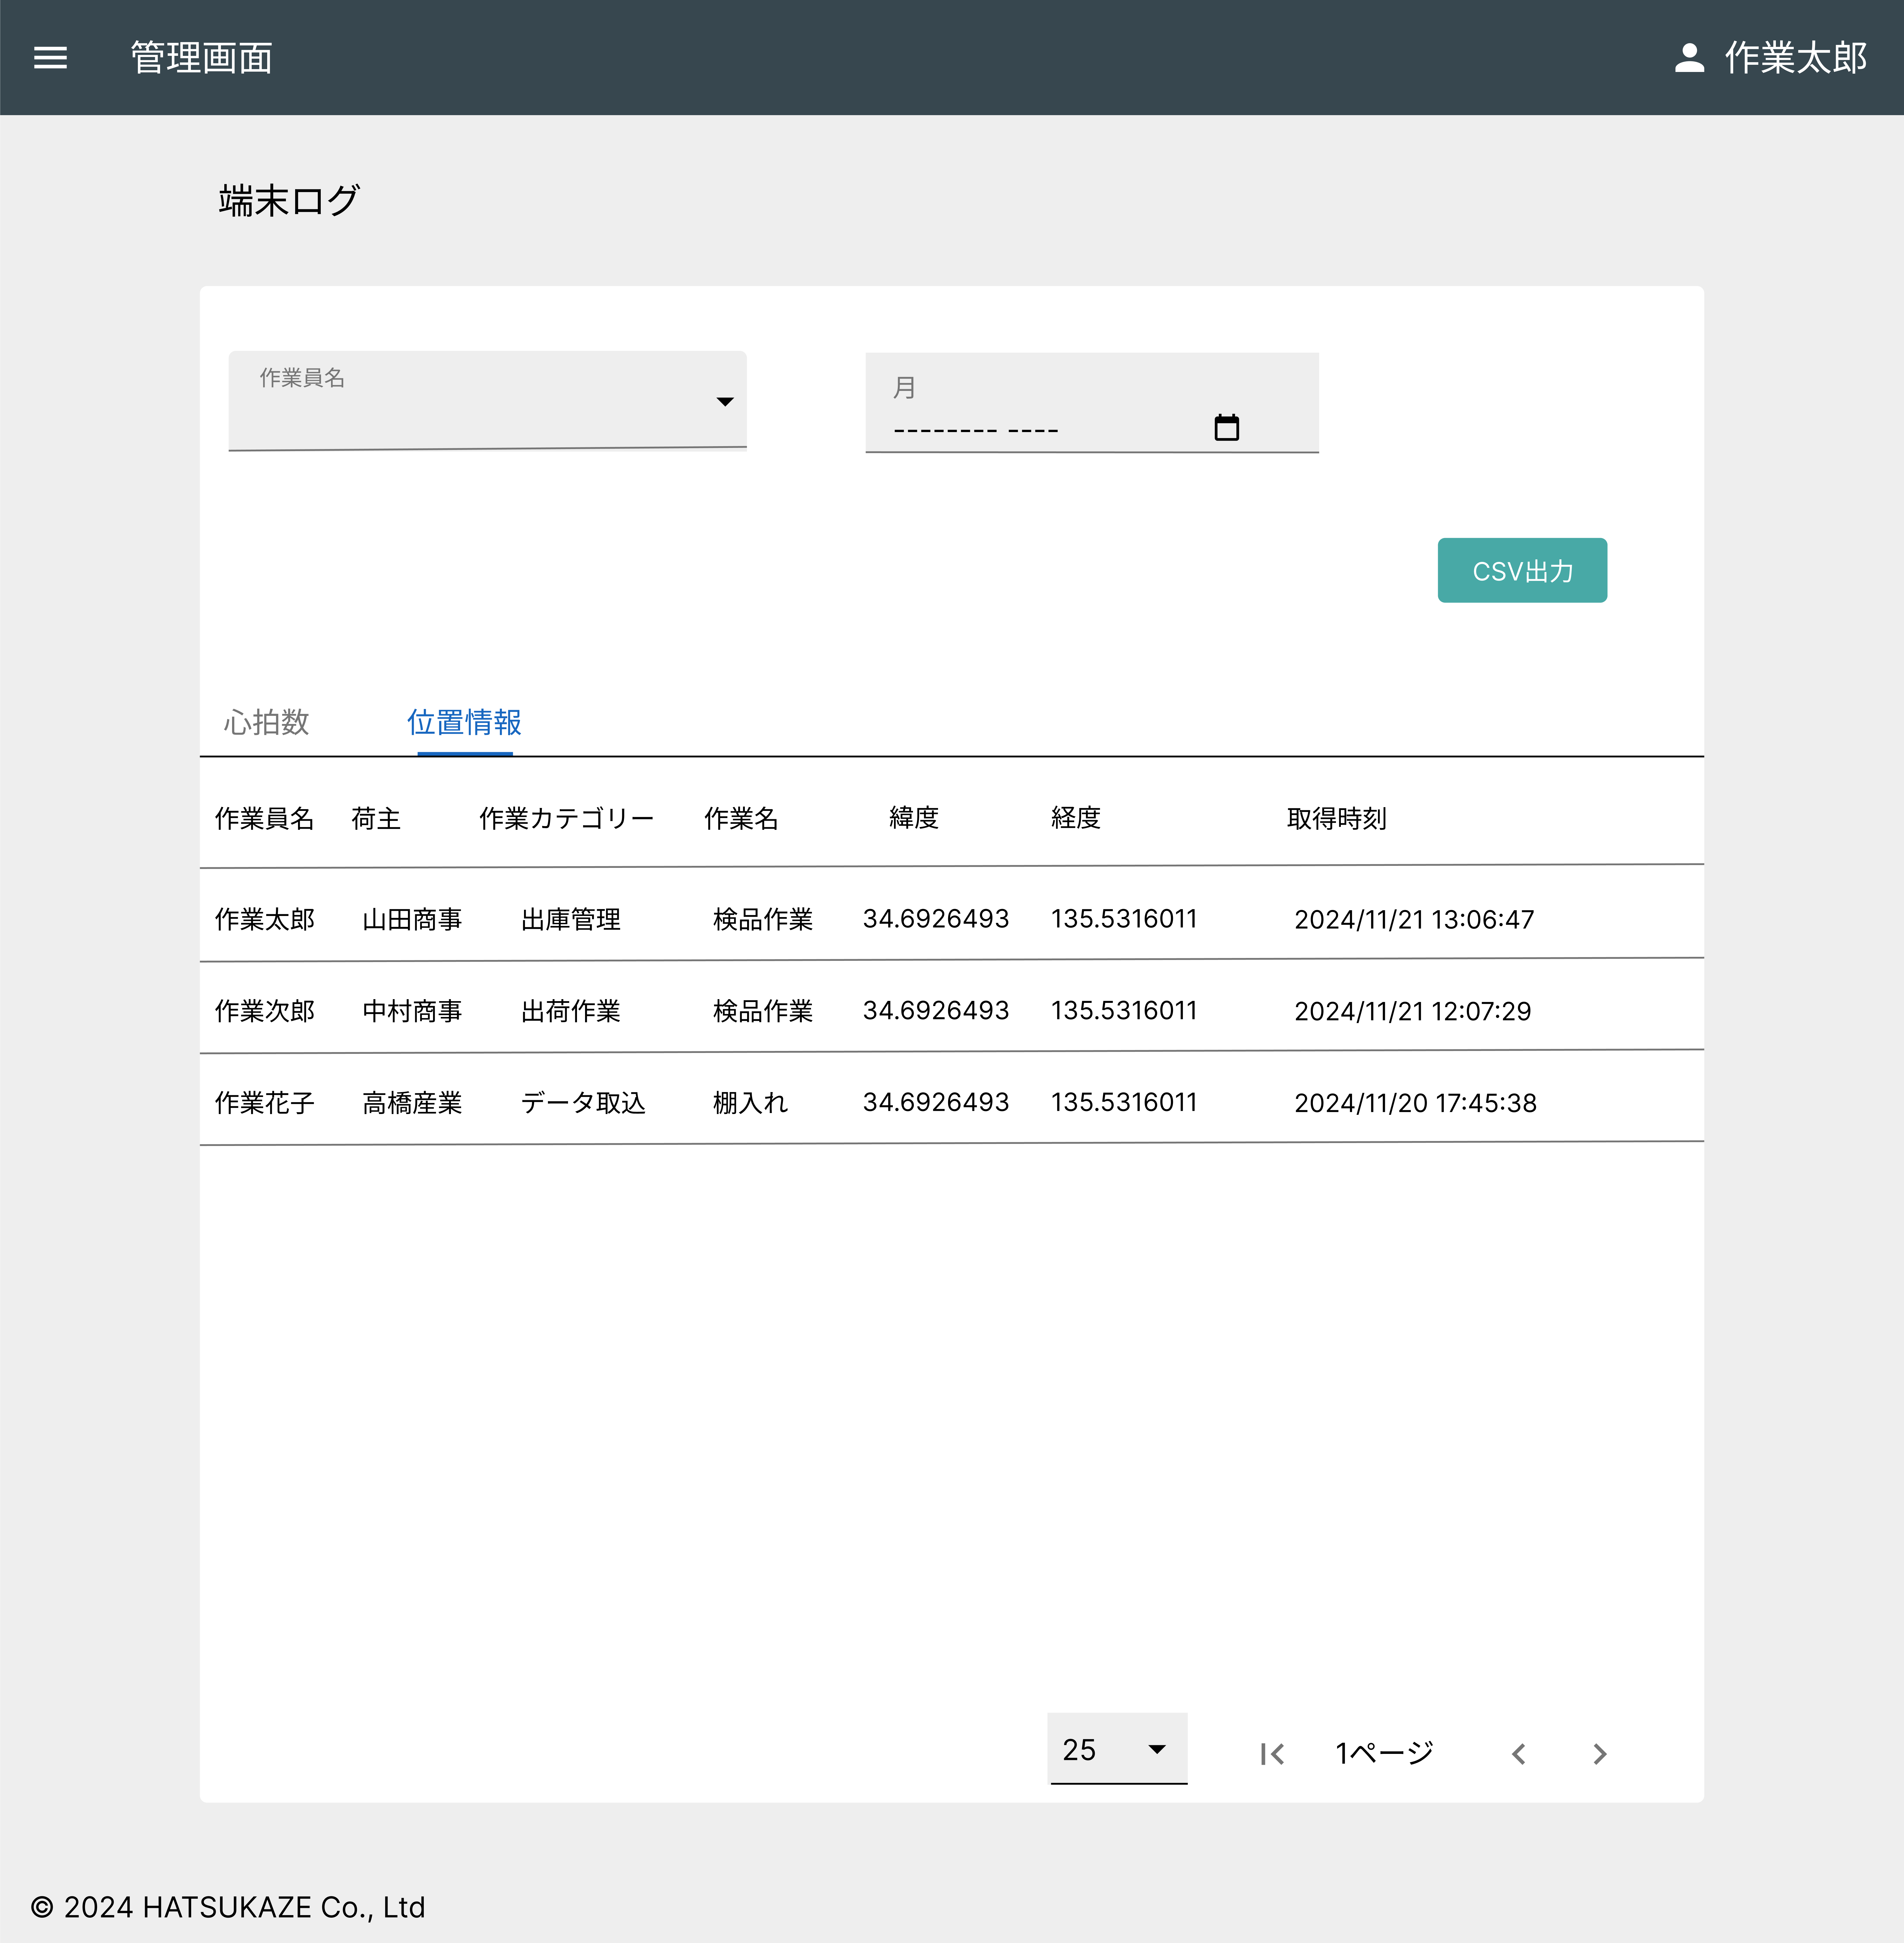The height and width of the screenshot is (1943, 1904).
Task: Select the 作業花子 table cell
Action: (265, 1103)
